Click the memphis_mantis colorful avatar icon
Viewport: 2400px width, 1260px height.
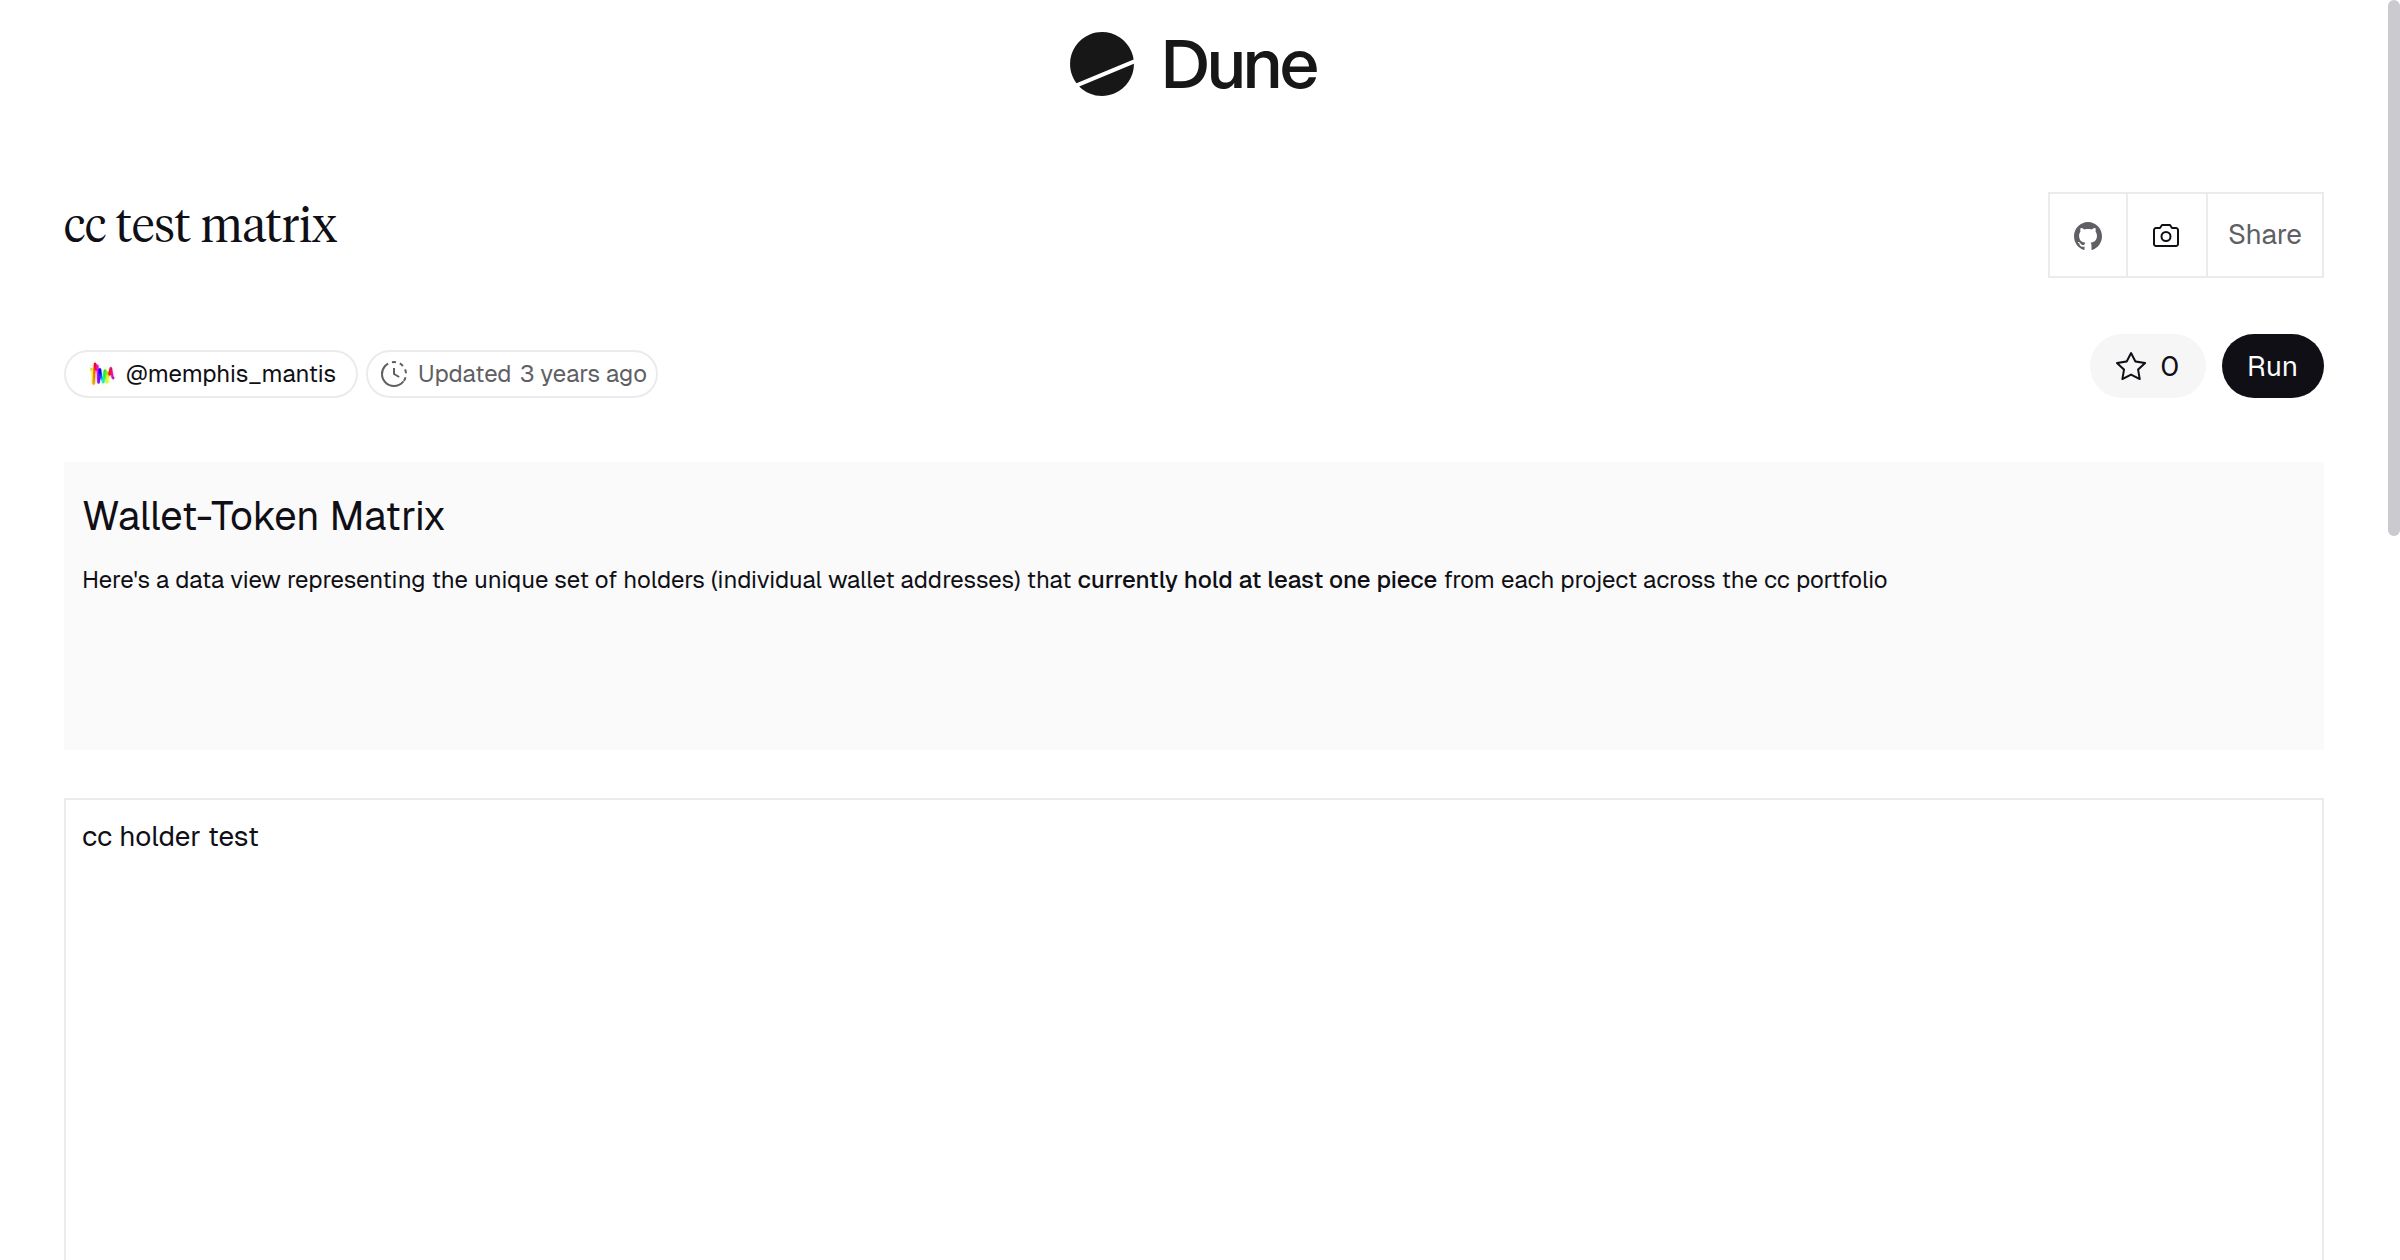tap(102, 374)
